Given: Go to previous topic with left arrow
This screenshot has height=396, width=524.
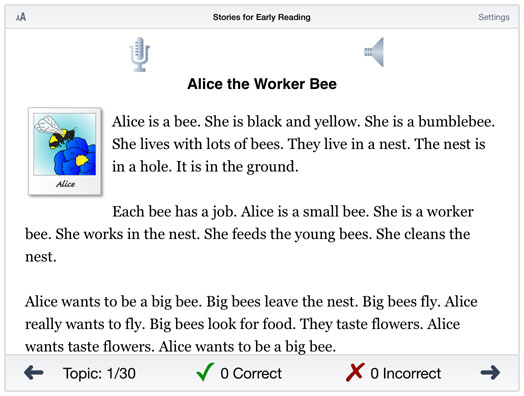Looking at the screenshot, I should click(34, 372).
